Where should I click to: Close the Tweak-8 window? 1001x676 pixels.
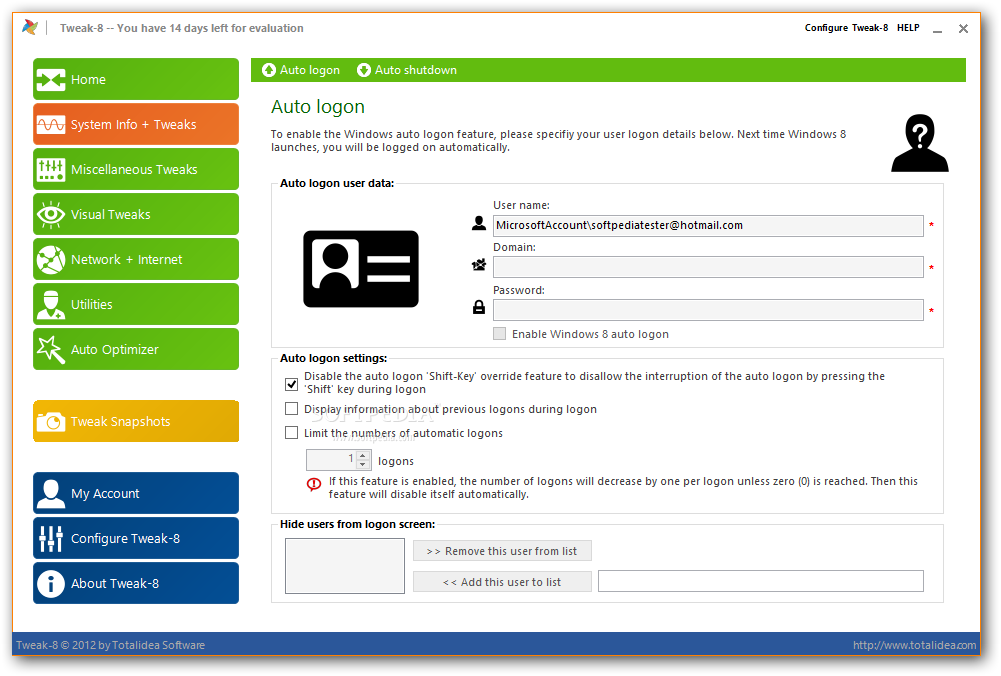pos(963,29)
